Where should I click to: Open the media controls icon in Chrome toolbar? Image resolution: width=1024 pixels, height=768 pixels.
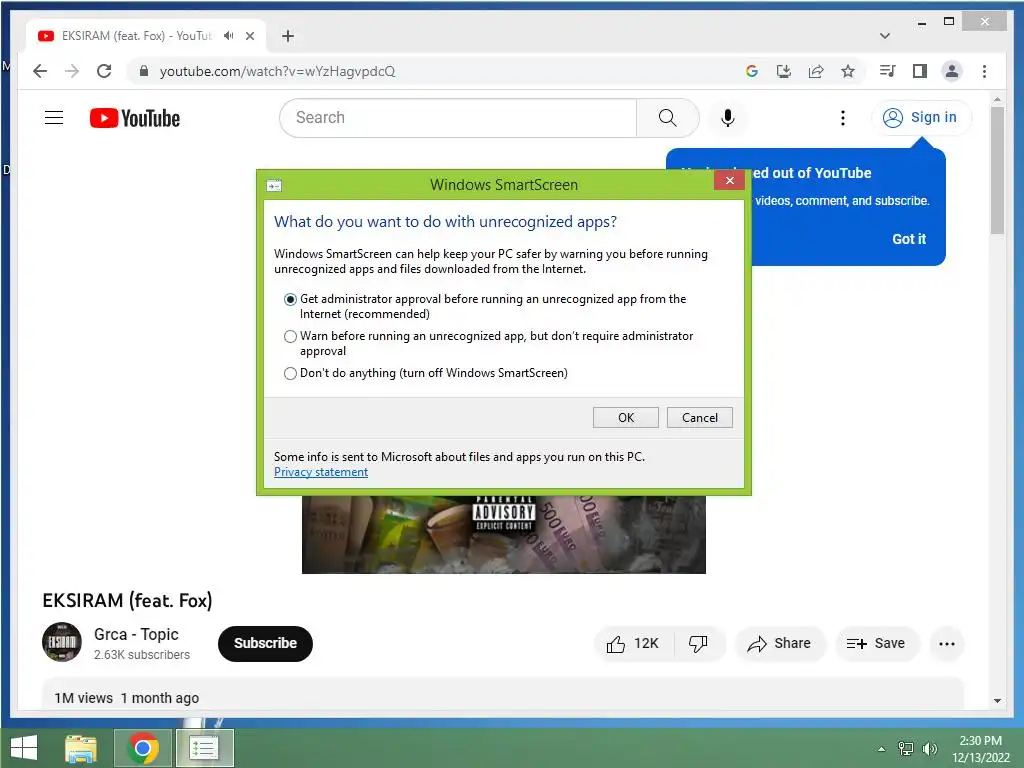click(x=888, y=71)
